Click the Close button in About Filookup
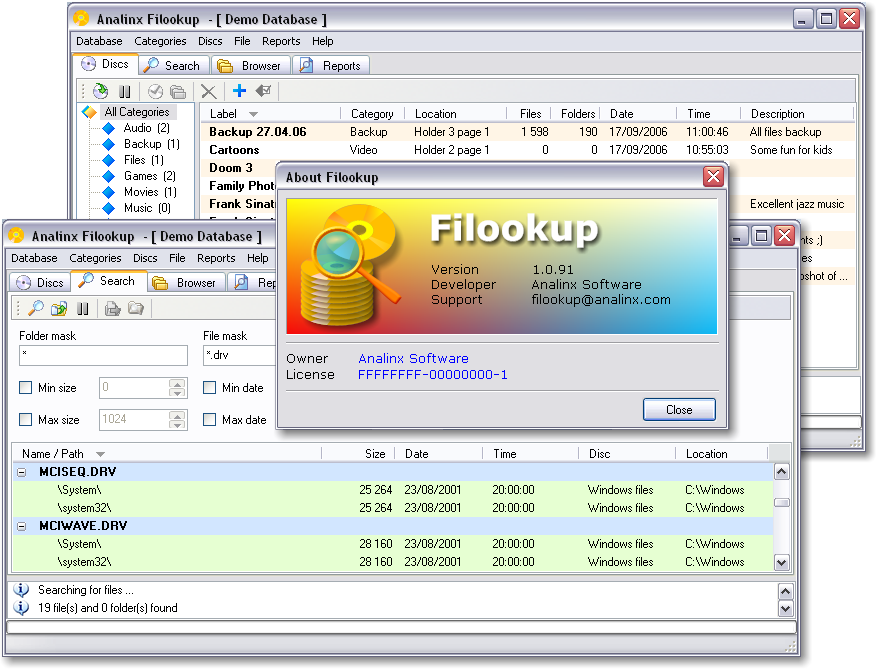 (x=679, y=410)
